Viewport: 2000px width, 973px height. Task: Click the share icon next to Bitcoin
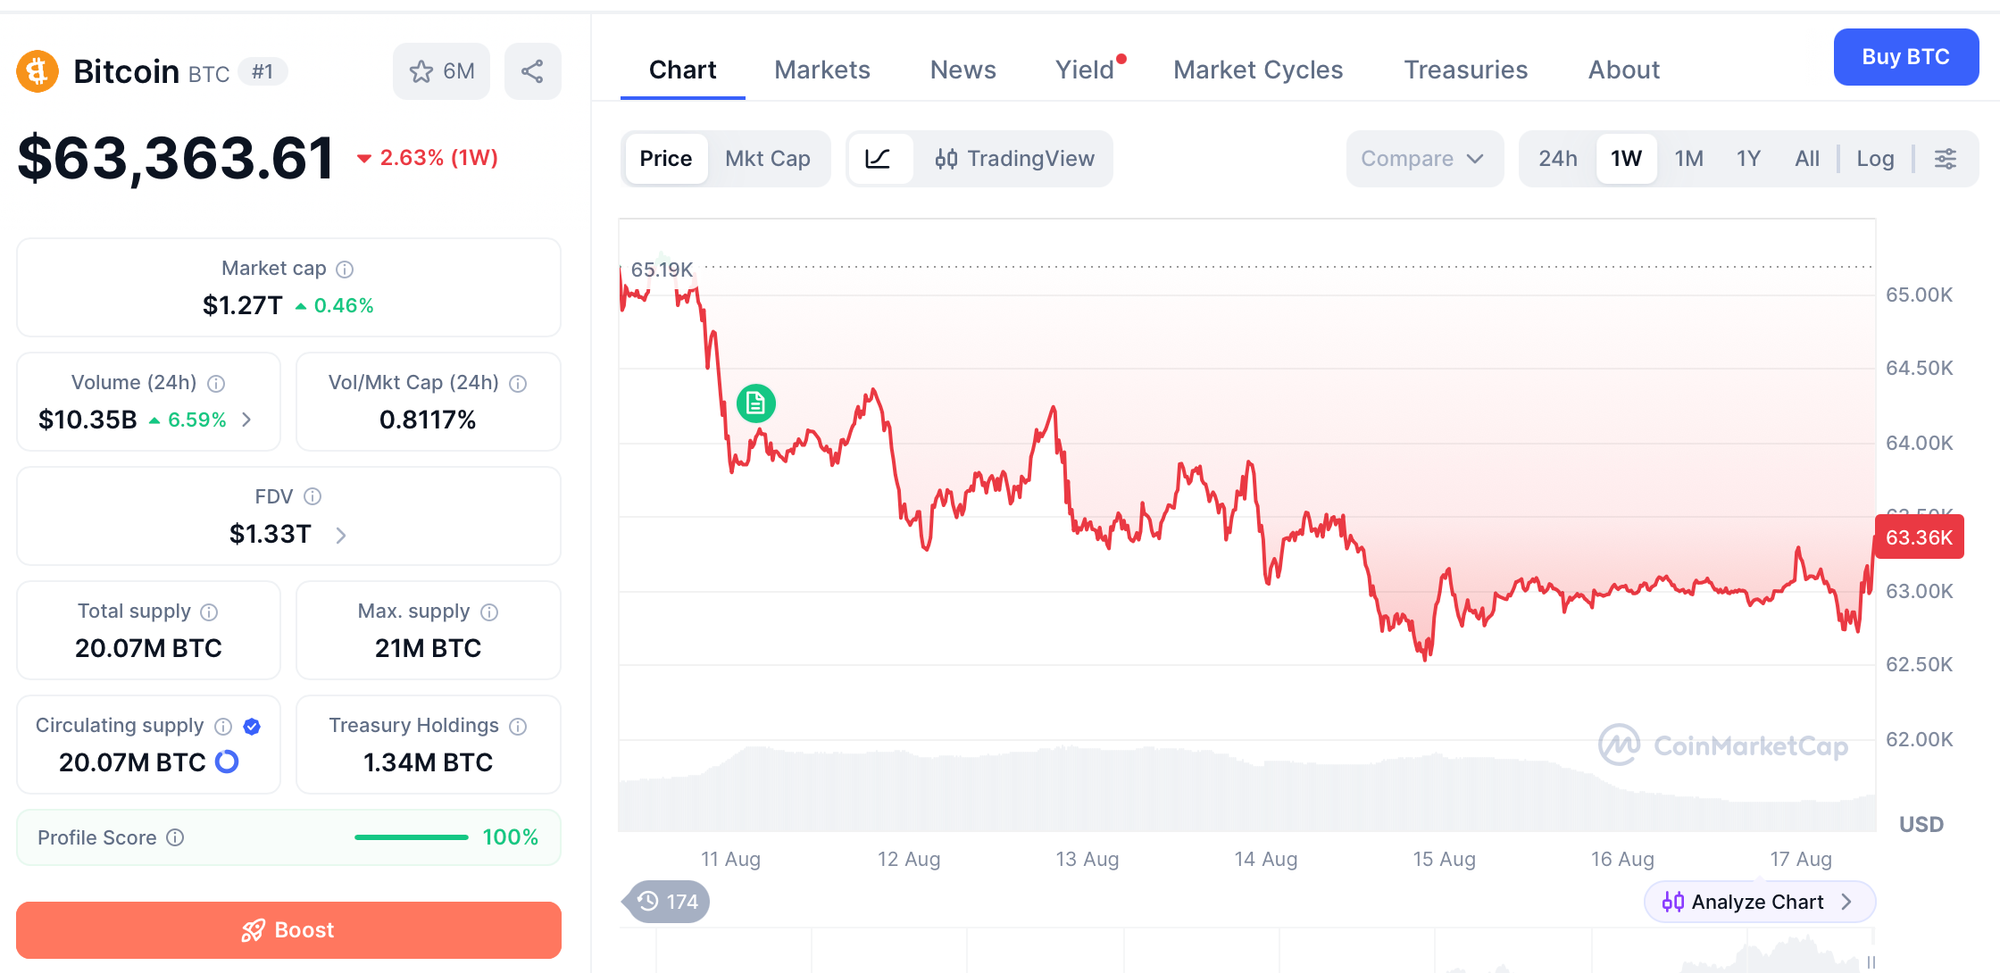pyautogui.click(x=532, y=71)
